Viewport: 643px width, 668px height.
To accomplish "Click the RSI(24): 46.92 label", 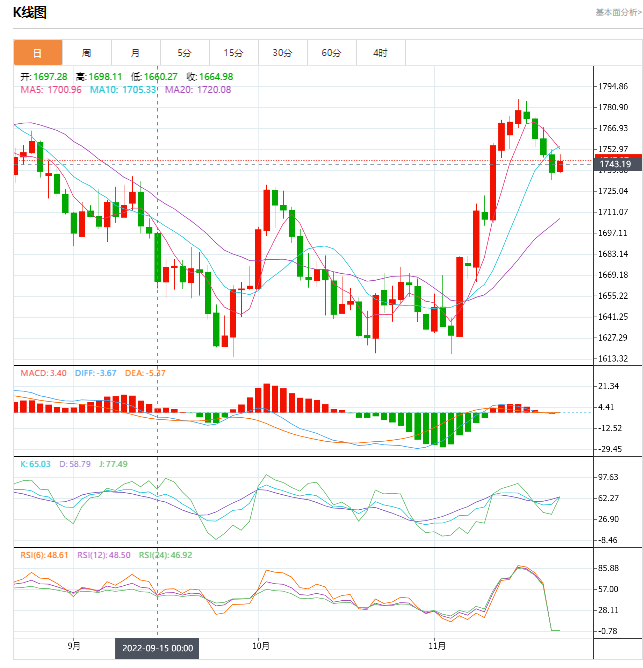I will (166, 555).
